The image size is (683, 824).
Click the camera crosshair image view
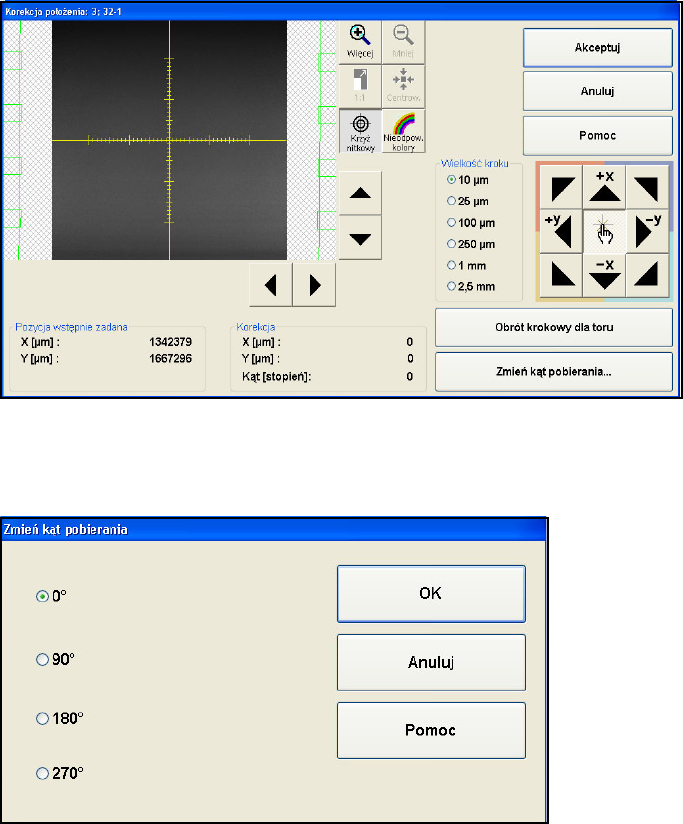[x=169, y=140]
